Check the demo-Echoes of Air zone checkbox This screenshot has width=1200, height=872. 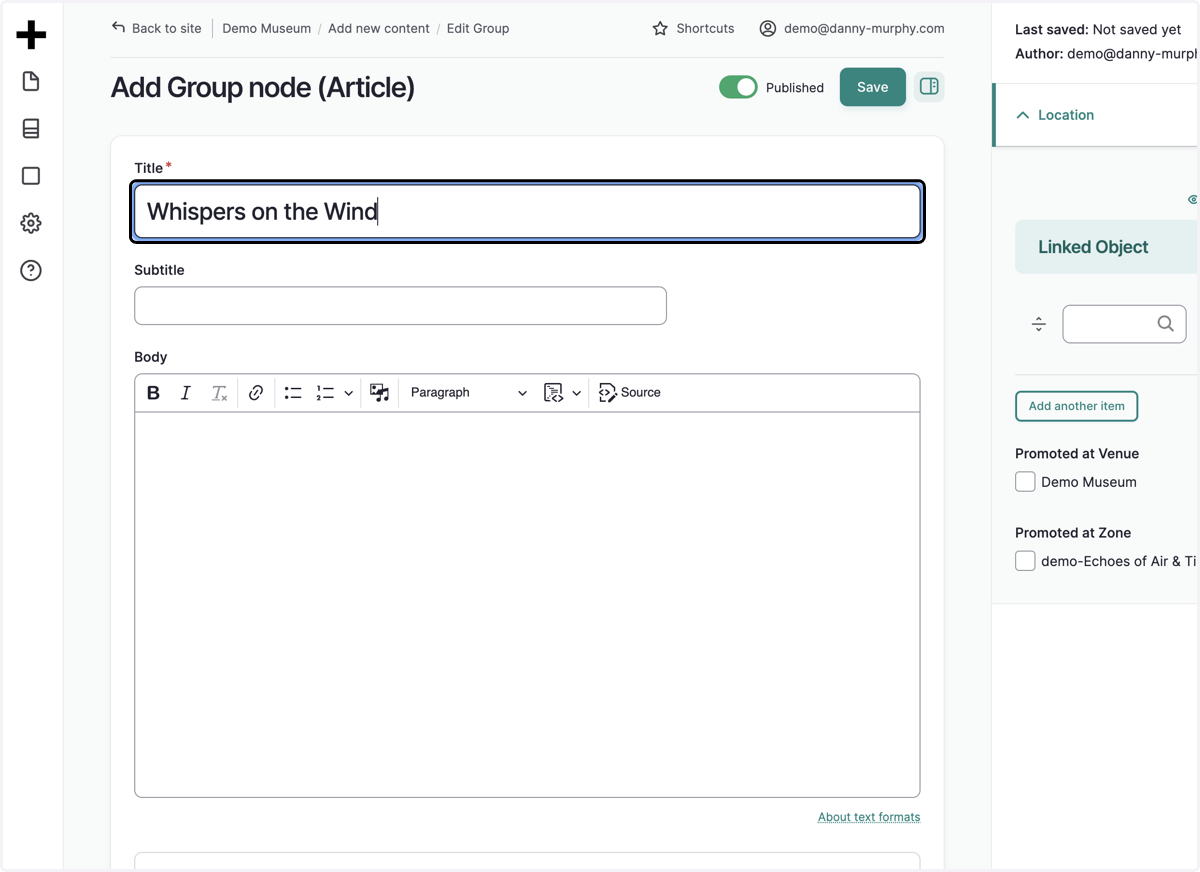coord(1025,561)
